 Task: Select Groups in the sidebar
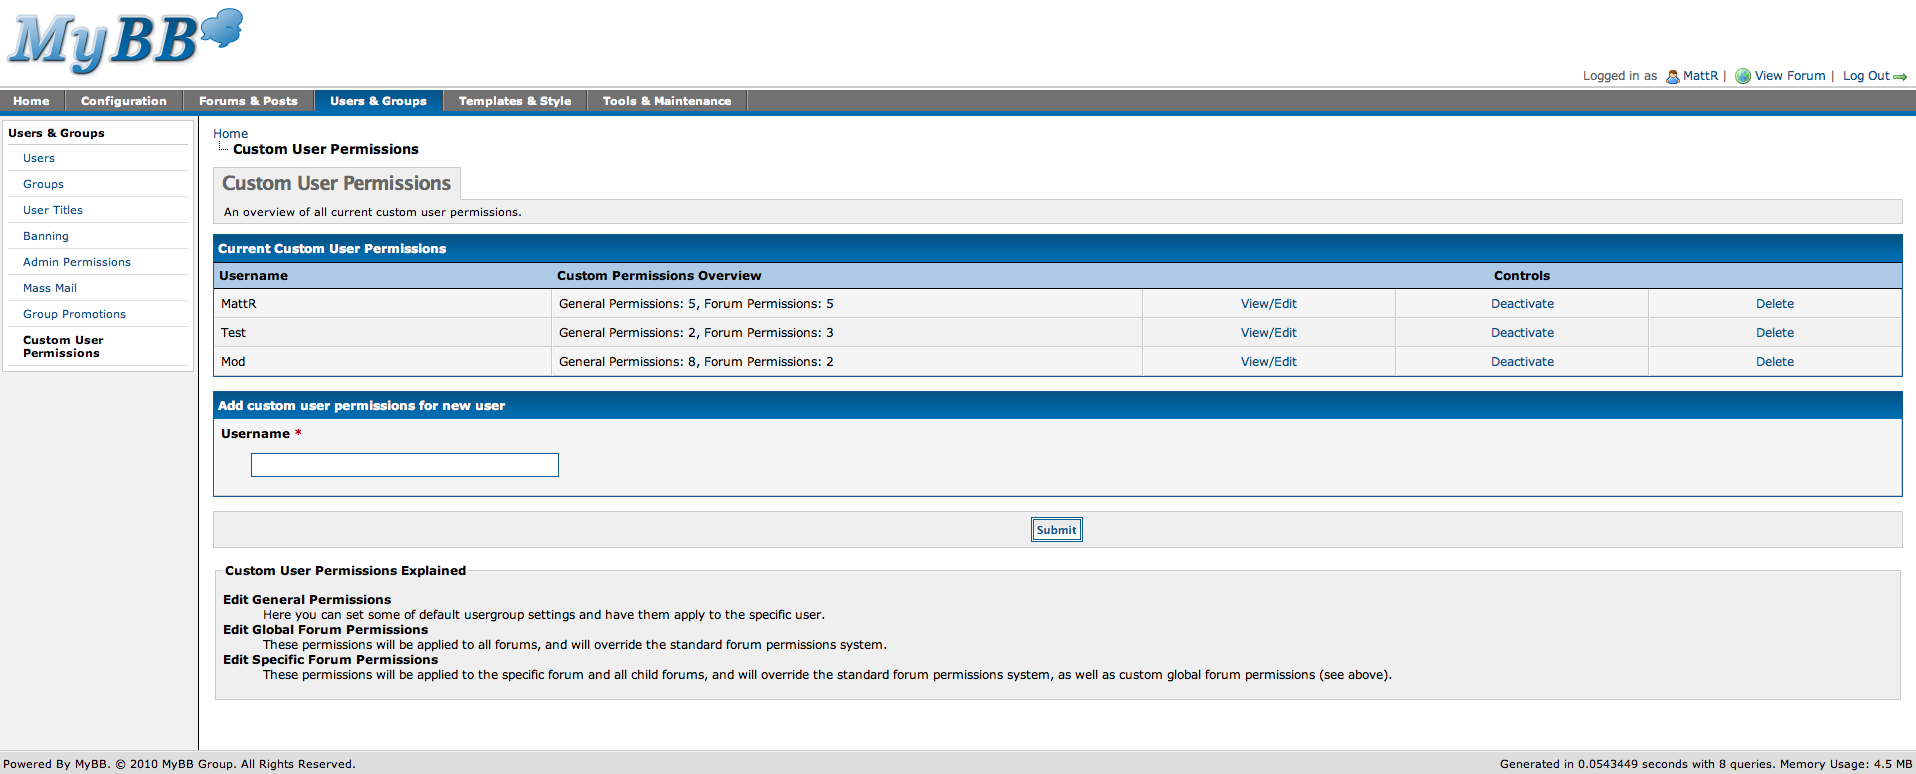[43, 184]
